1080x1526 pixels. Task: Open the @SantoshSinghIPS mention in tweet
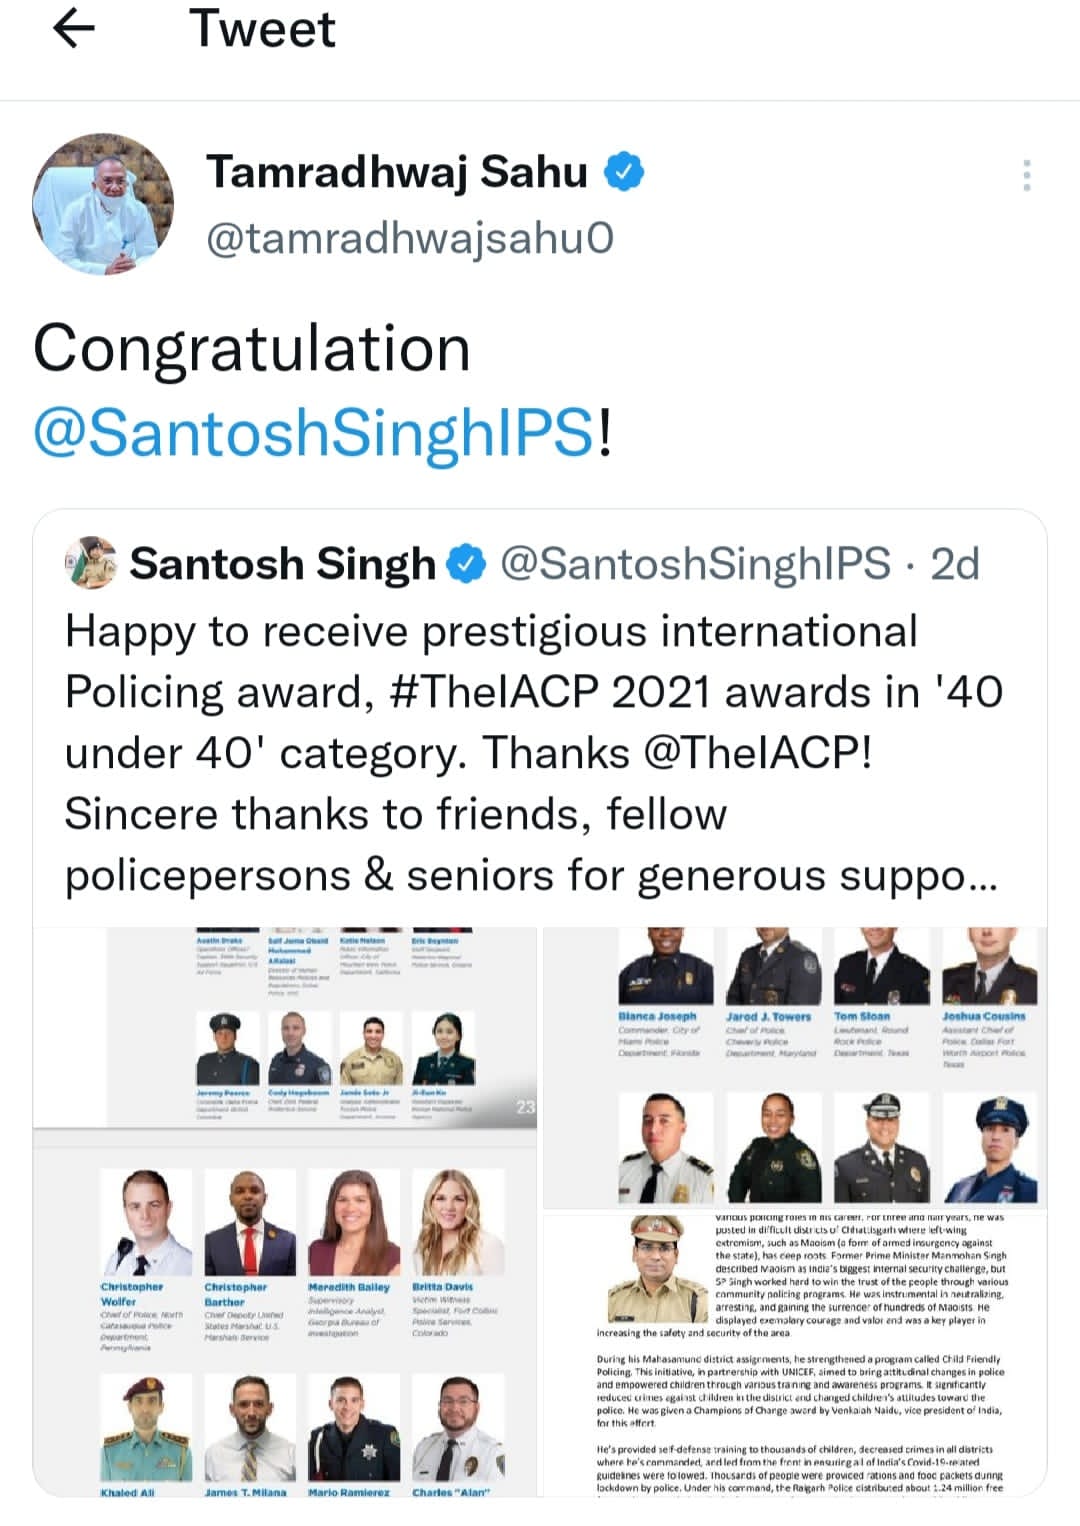click(314, 434)
